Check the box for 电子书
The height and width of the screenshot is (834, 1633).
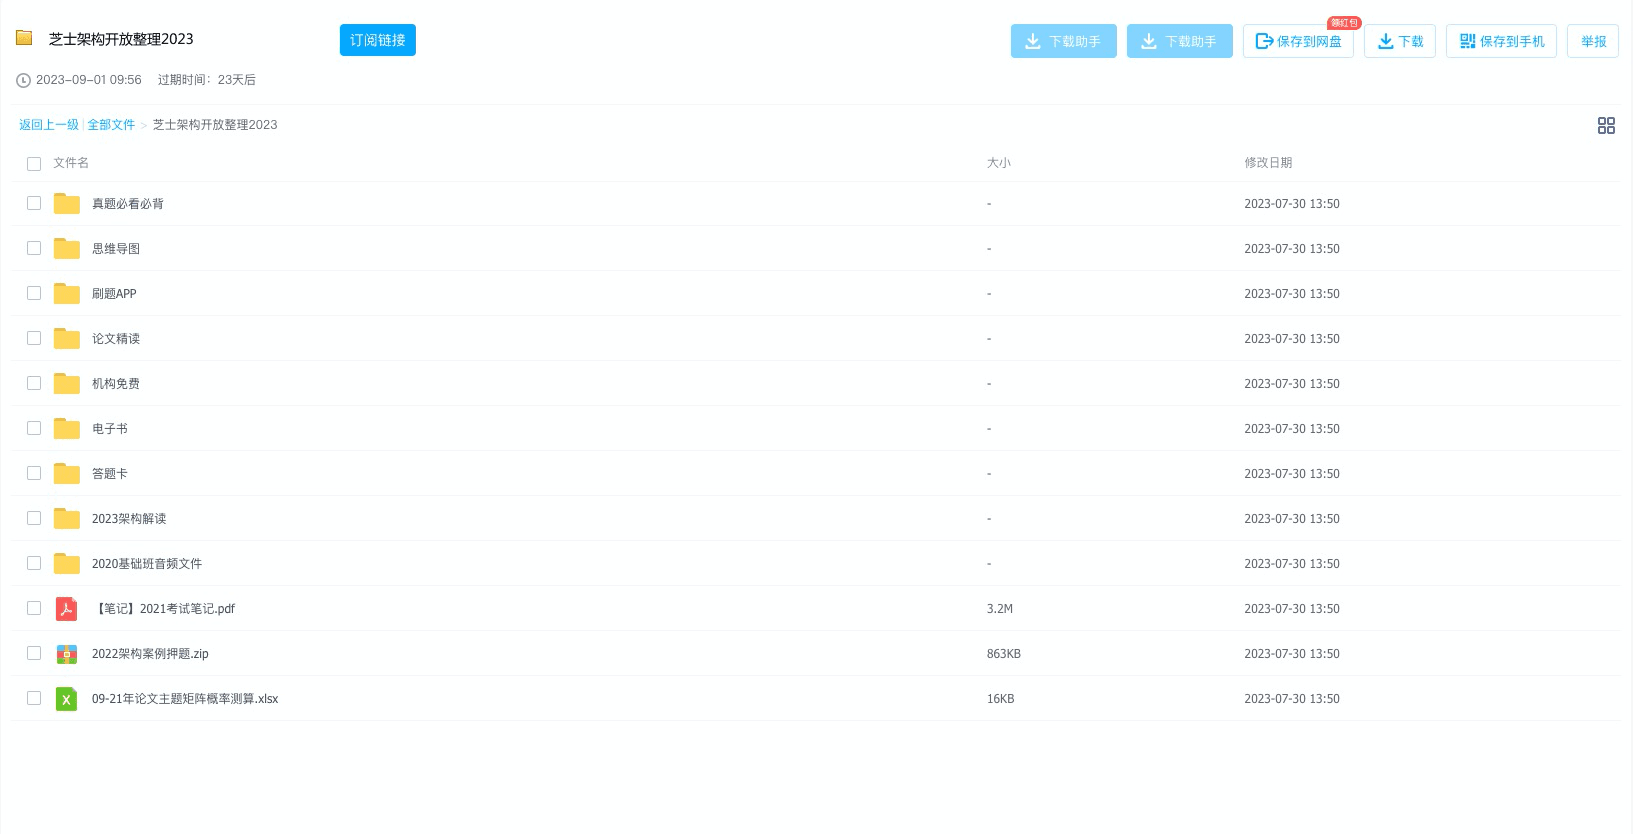pos(34,428)
